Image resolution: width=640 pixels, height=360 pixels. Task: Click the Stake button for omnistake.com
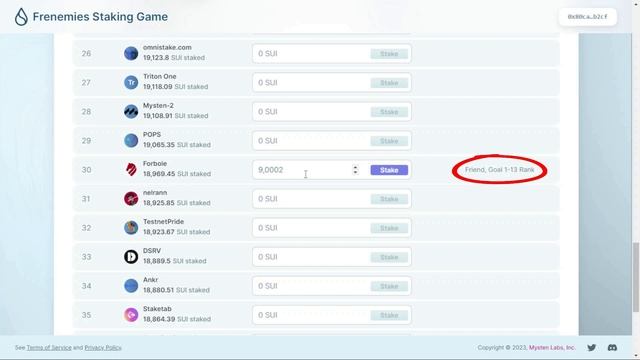[x=389, y=54]
